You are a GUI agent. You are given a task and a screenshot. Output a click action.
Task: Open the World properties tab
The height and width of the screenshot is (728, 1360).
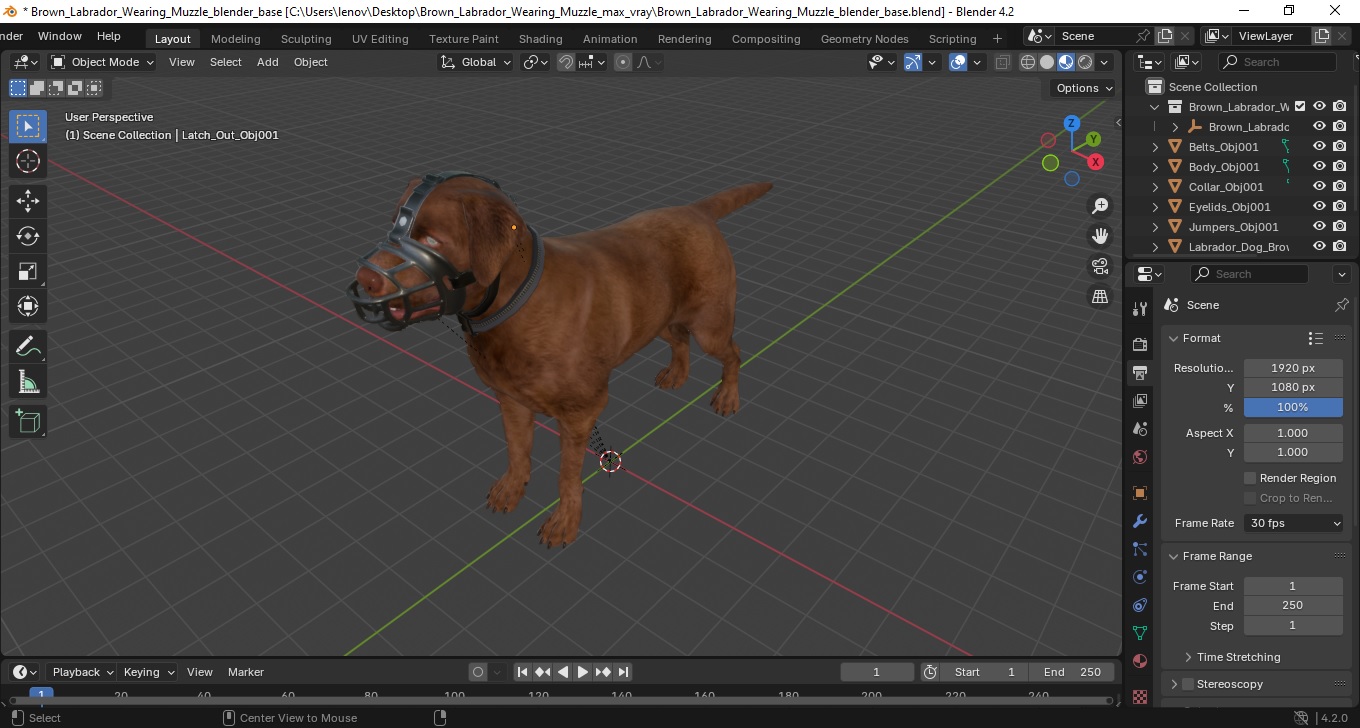click(x=1139, y=457)
